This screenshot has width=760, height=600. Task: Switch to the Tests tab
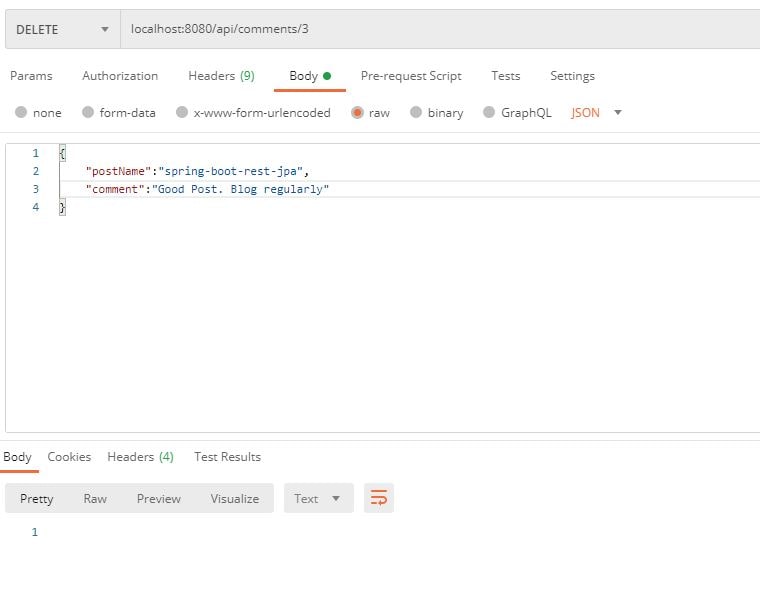[x=506, y=76]
